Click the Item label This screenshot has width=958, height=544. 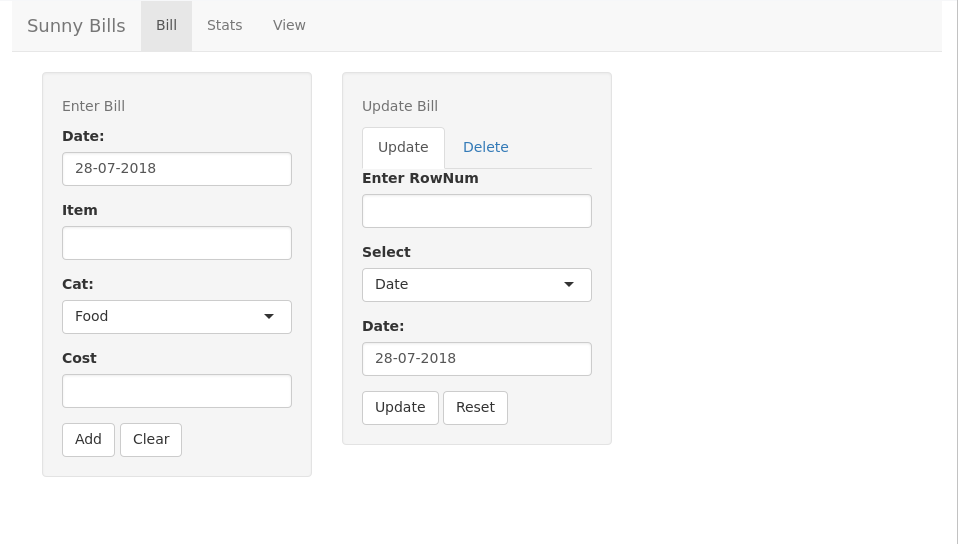(80, 210)
